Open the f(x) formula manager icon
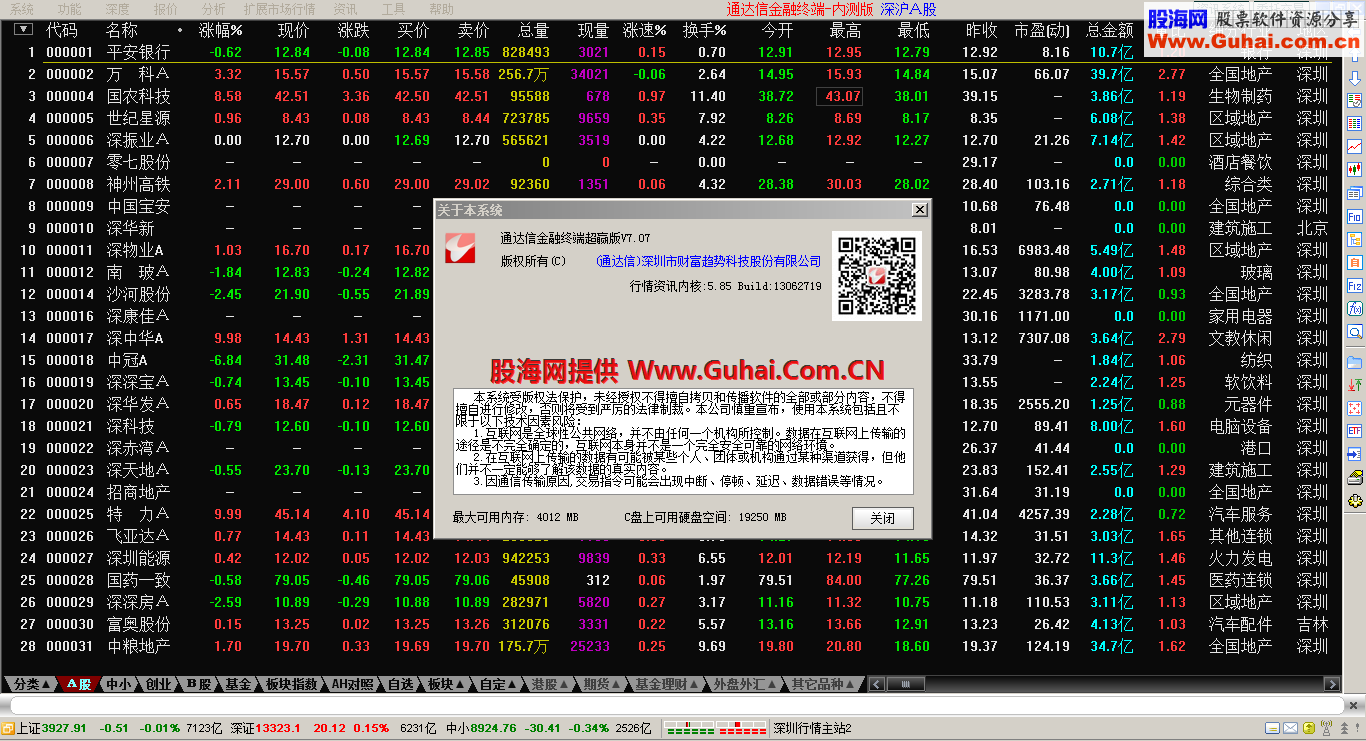This screenshot has width=1366, height=741. 1355,308
